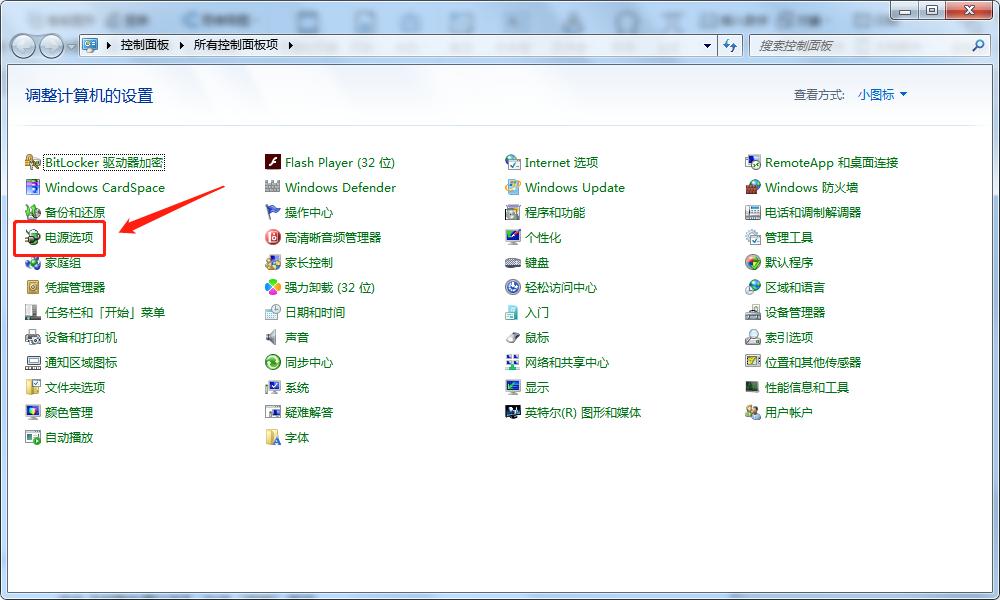Open the 家长控制 link
This screenshot has height=600, width=1000.
point(309,262)
